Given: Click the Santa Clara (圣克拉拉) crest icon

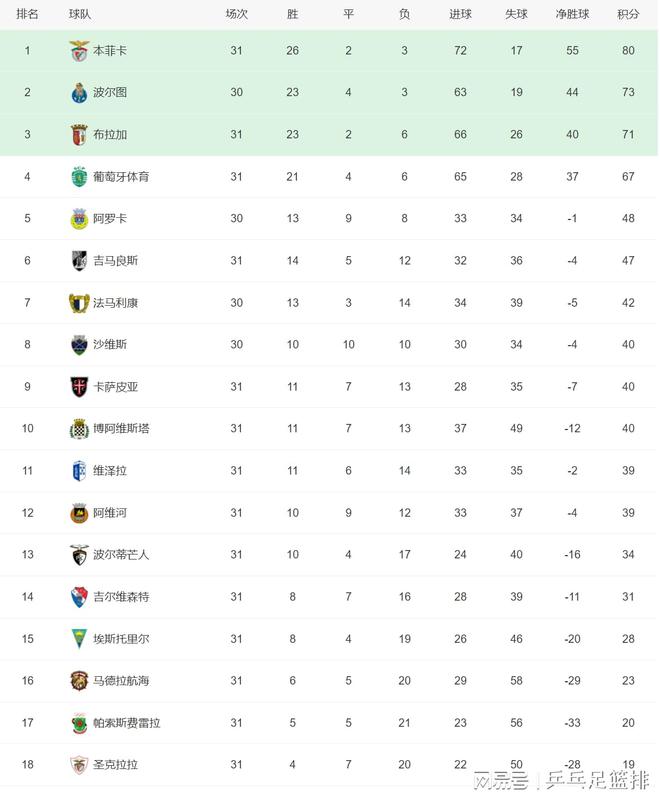Looking at the screenshot, I should pos(80,764).
